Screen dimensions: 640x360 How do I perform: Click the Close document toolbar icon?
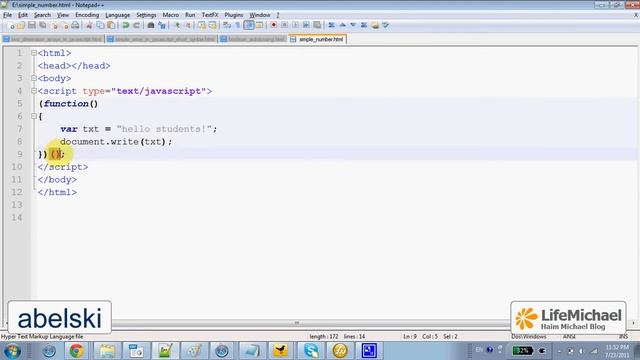[54, 25]
